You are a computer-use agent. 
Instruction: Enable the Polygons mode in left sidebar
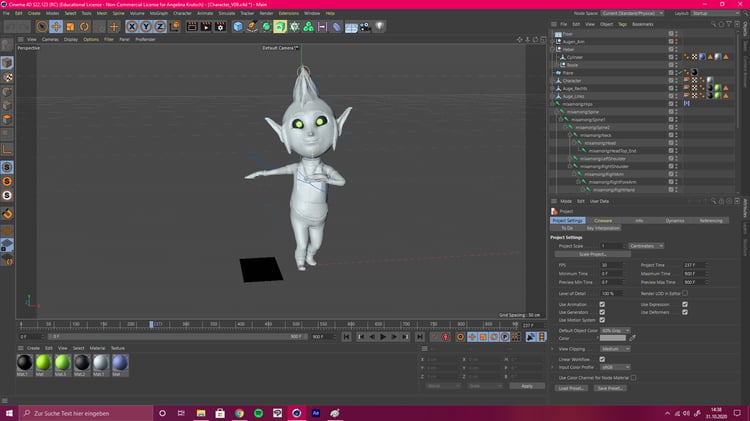pyautogui.click(x=7, y=120)
